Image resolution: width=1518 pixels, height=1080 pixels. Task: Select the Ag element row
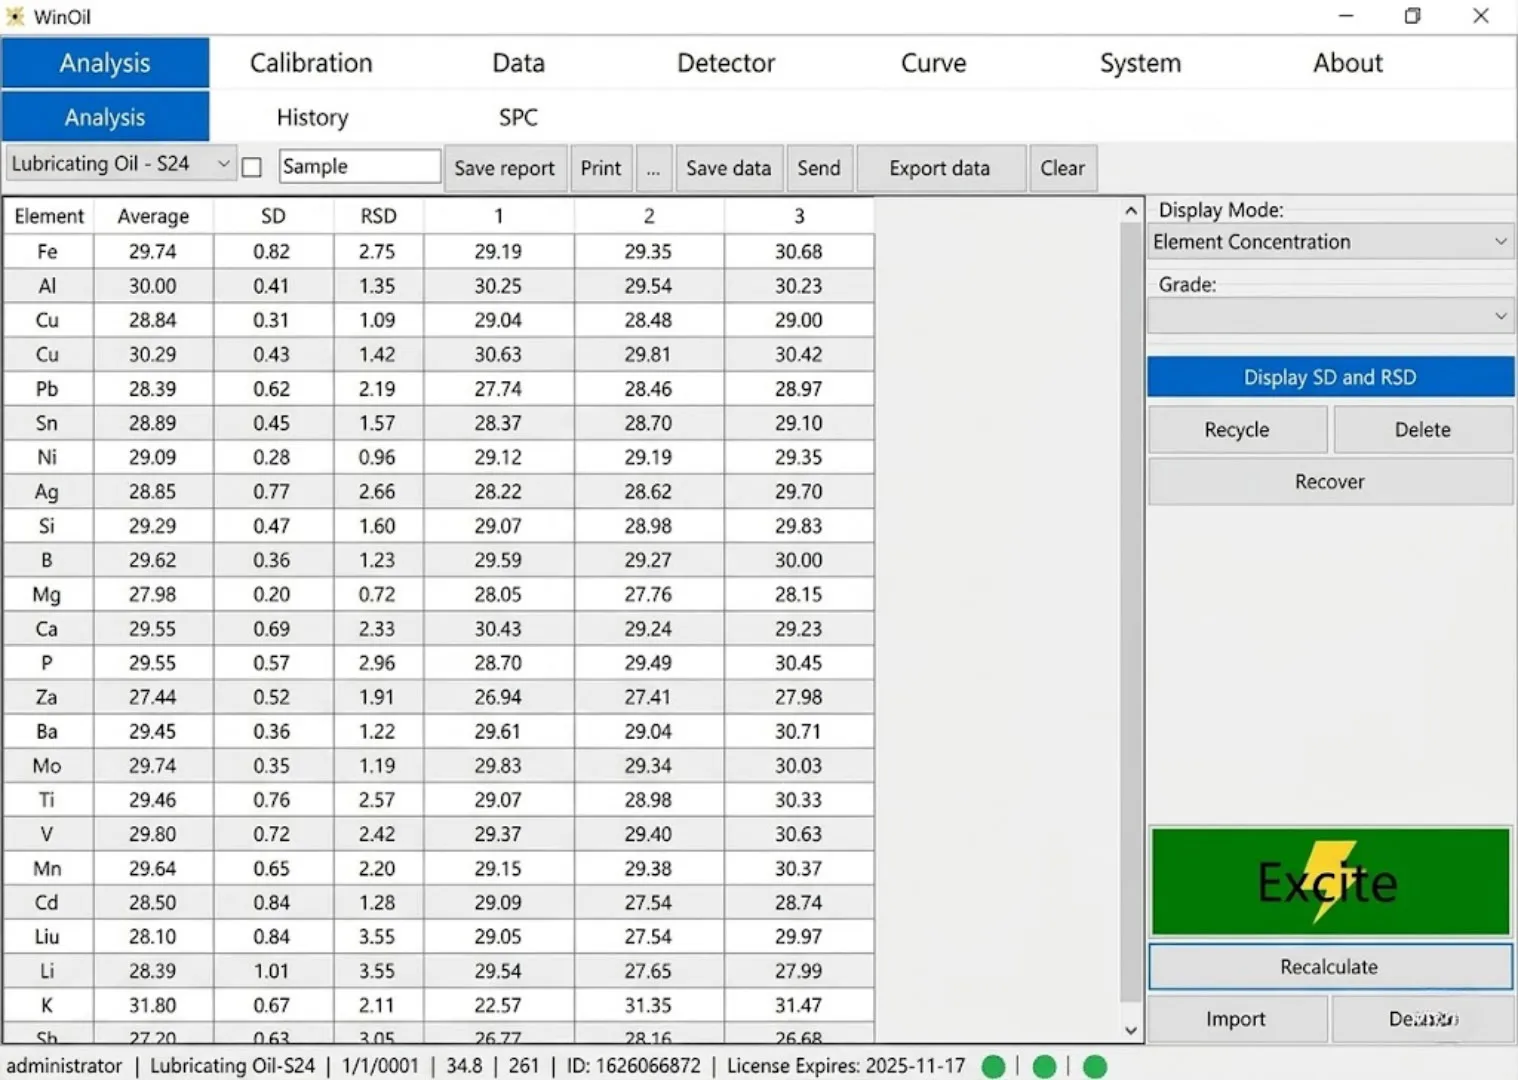439,491
